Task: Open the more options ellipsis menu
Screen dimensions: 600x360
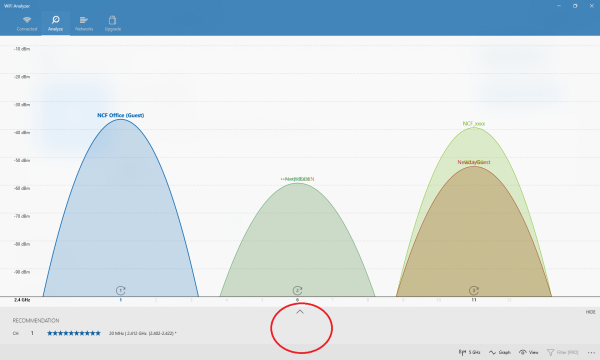Action: 591,352
